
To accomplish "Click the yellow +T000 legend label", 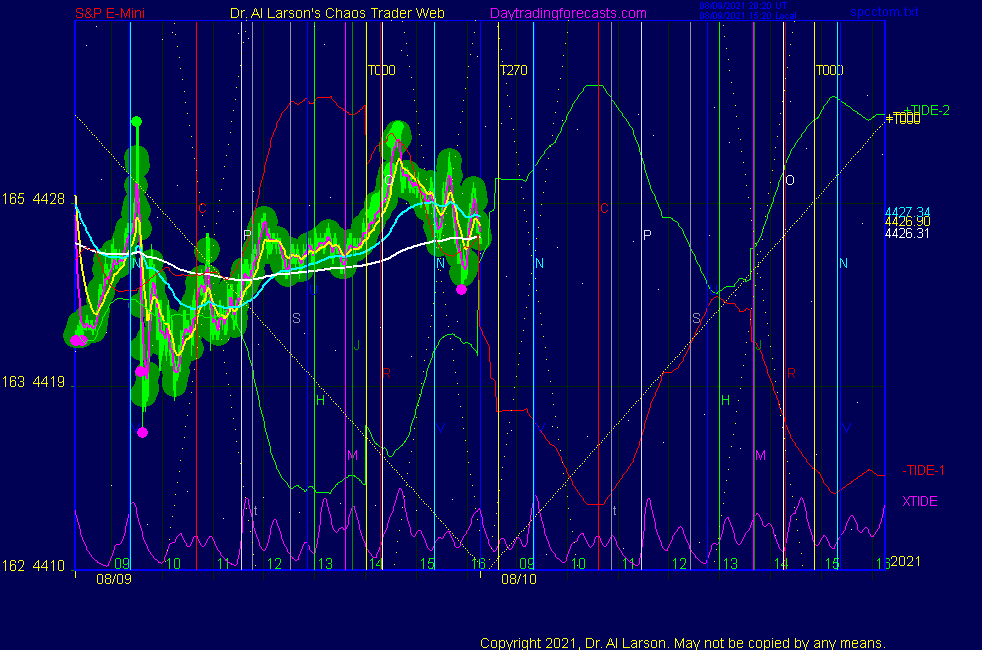I will tap(902, 118).
